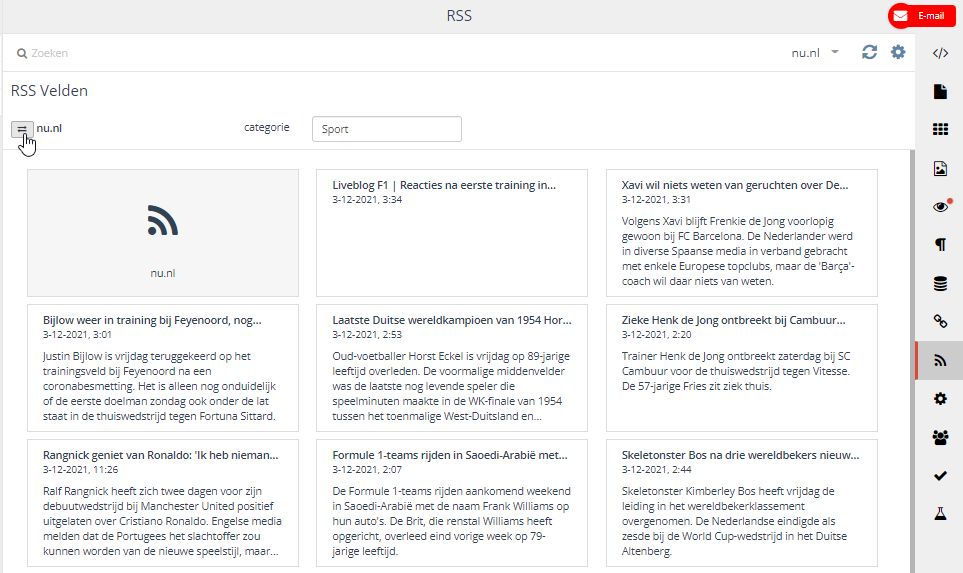Open the code view sidebar icon
This screenshot has height=573, width=963.
coord(939,54)
